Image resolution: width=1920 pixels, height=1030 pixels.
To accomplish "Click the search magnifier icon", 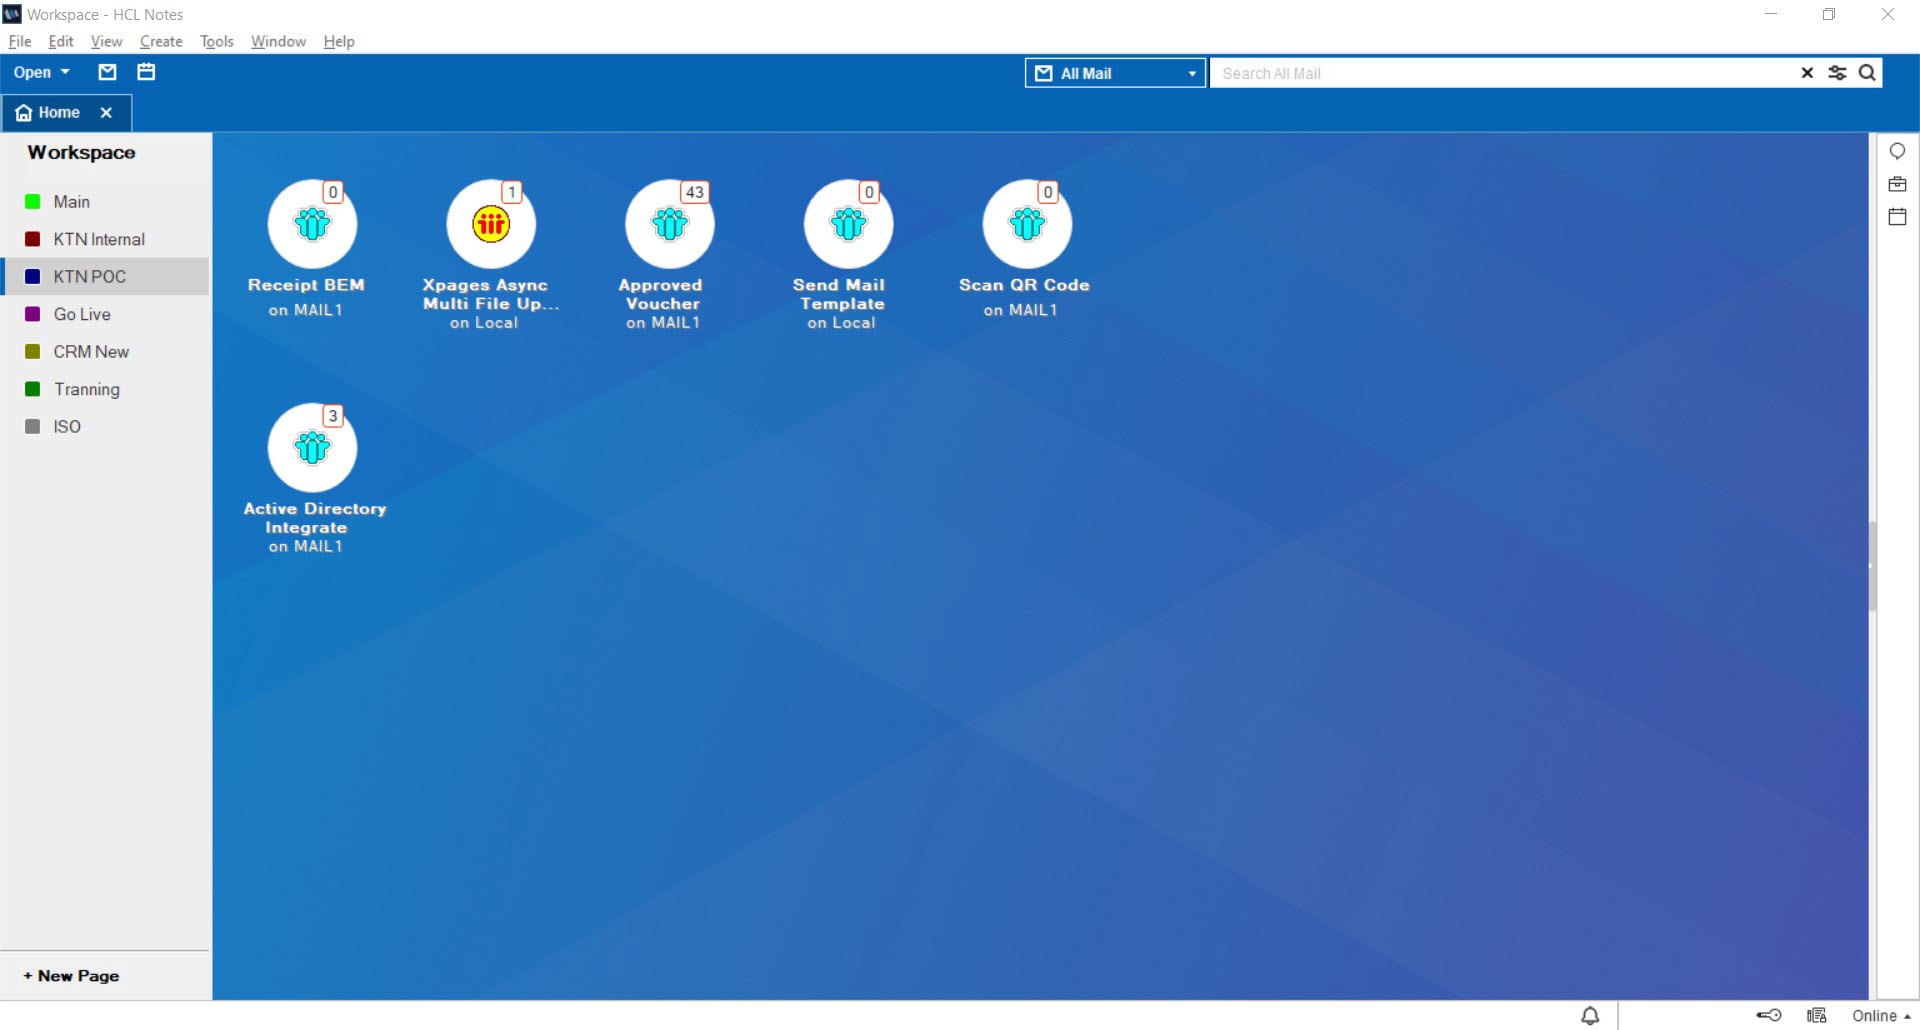I will tap(1867, 73).
